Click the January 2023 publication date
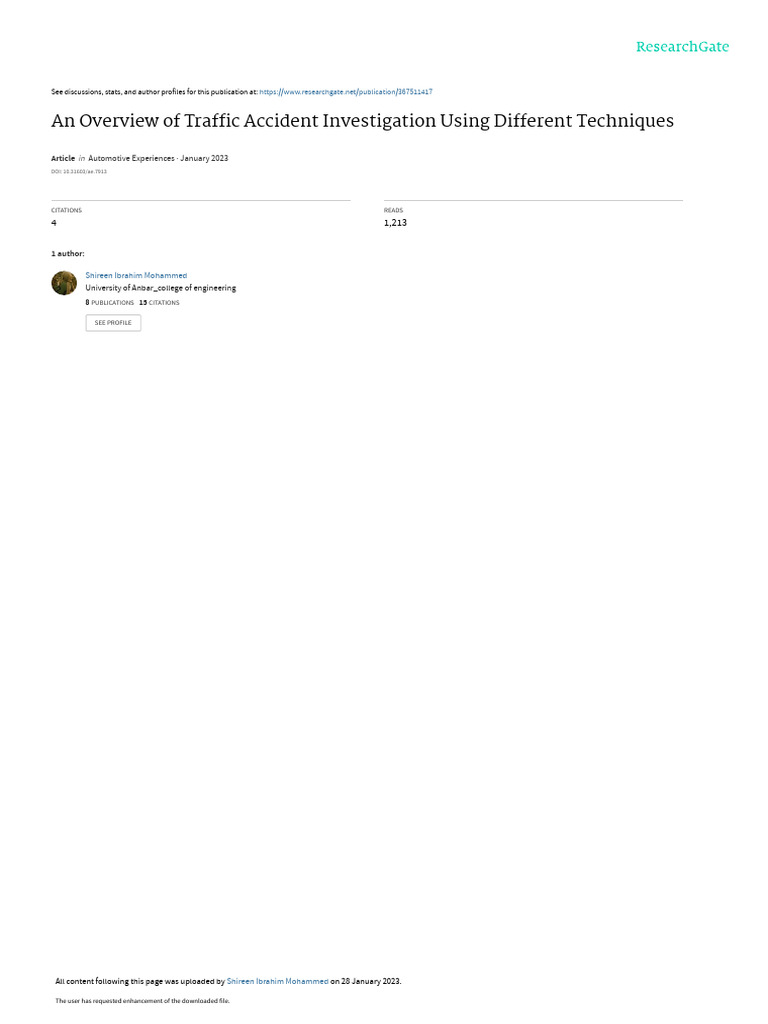This screenshot has width=768, height=1024. [x=204, y=158]
